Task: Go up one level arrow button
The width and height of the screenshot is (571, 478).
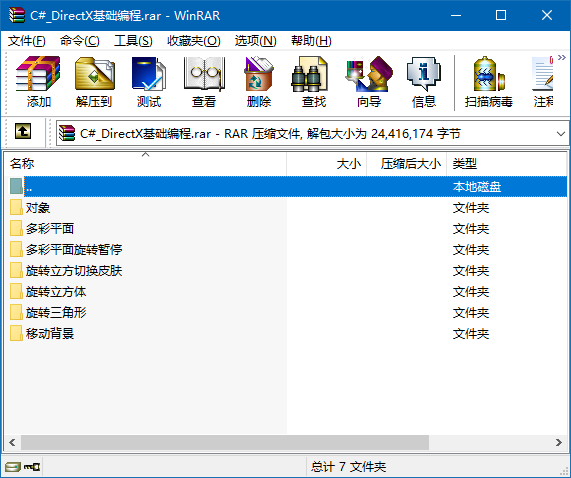Action: point(23,131)
